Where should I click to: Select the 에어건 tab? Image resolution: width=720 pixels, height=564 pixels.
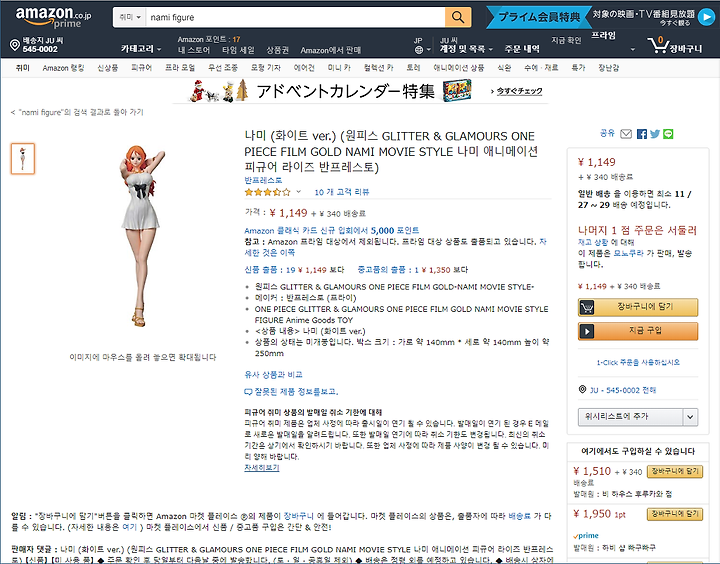coord(304,68)
